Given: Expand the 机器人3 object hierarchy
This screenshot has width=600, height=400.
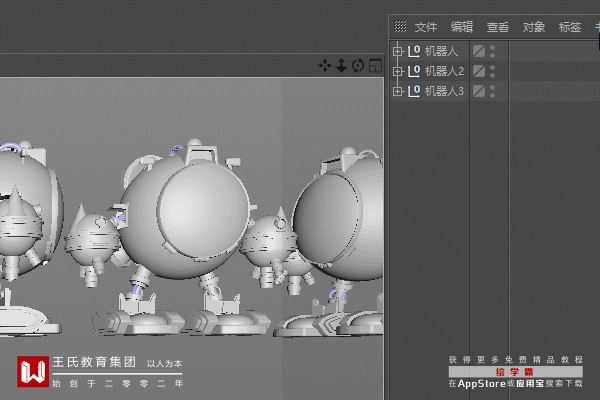Looking at the screenshot, I should pyautogui.click(x=398, y=91).
